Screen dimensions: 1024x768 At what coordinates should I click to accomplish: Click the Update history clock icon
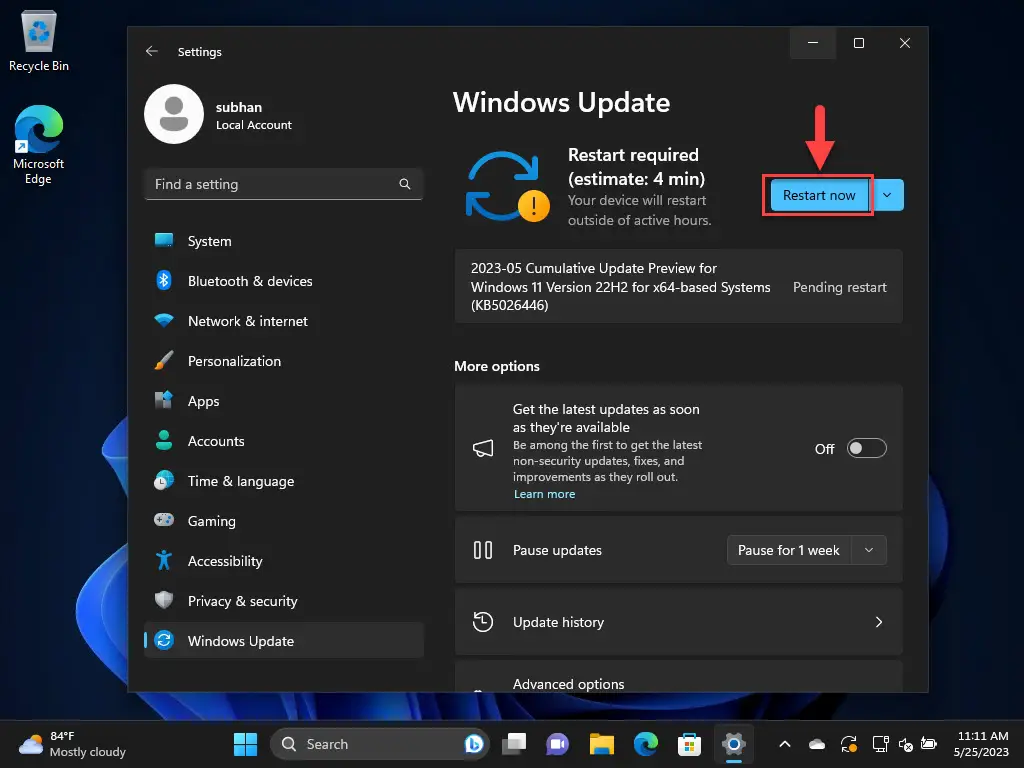[x=483, y=622]
